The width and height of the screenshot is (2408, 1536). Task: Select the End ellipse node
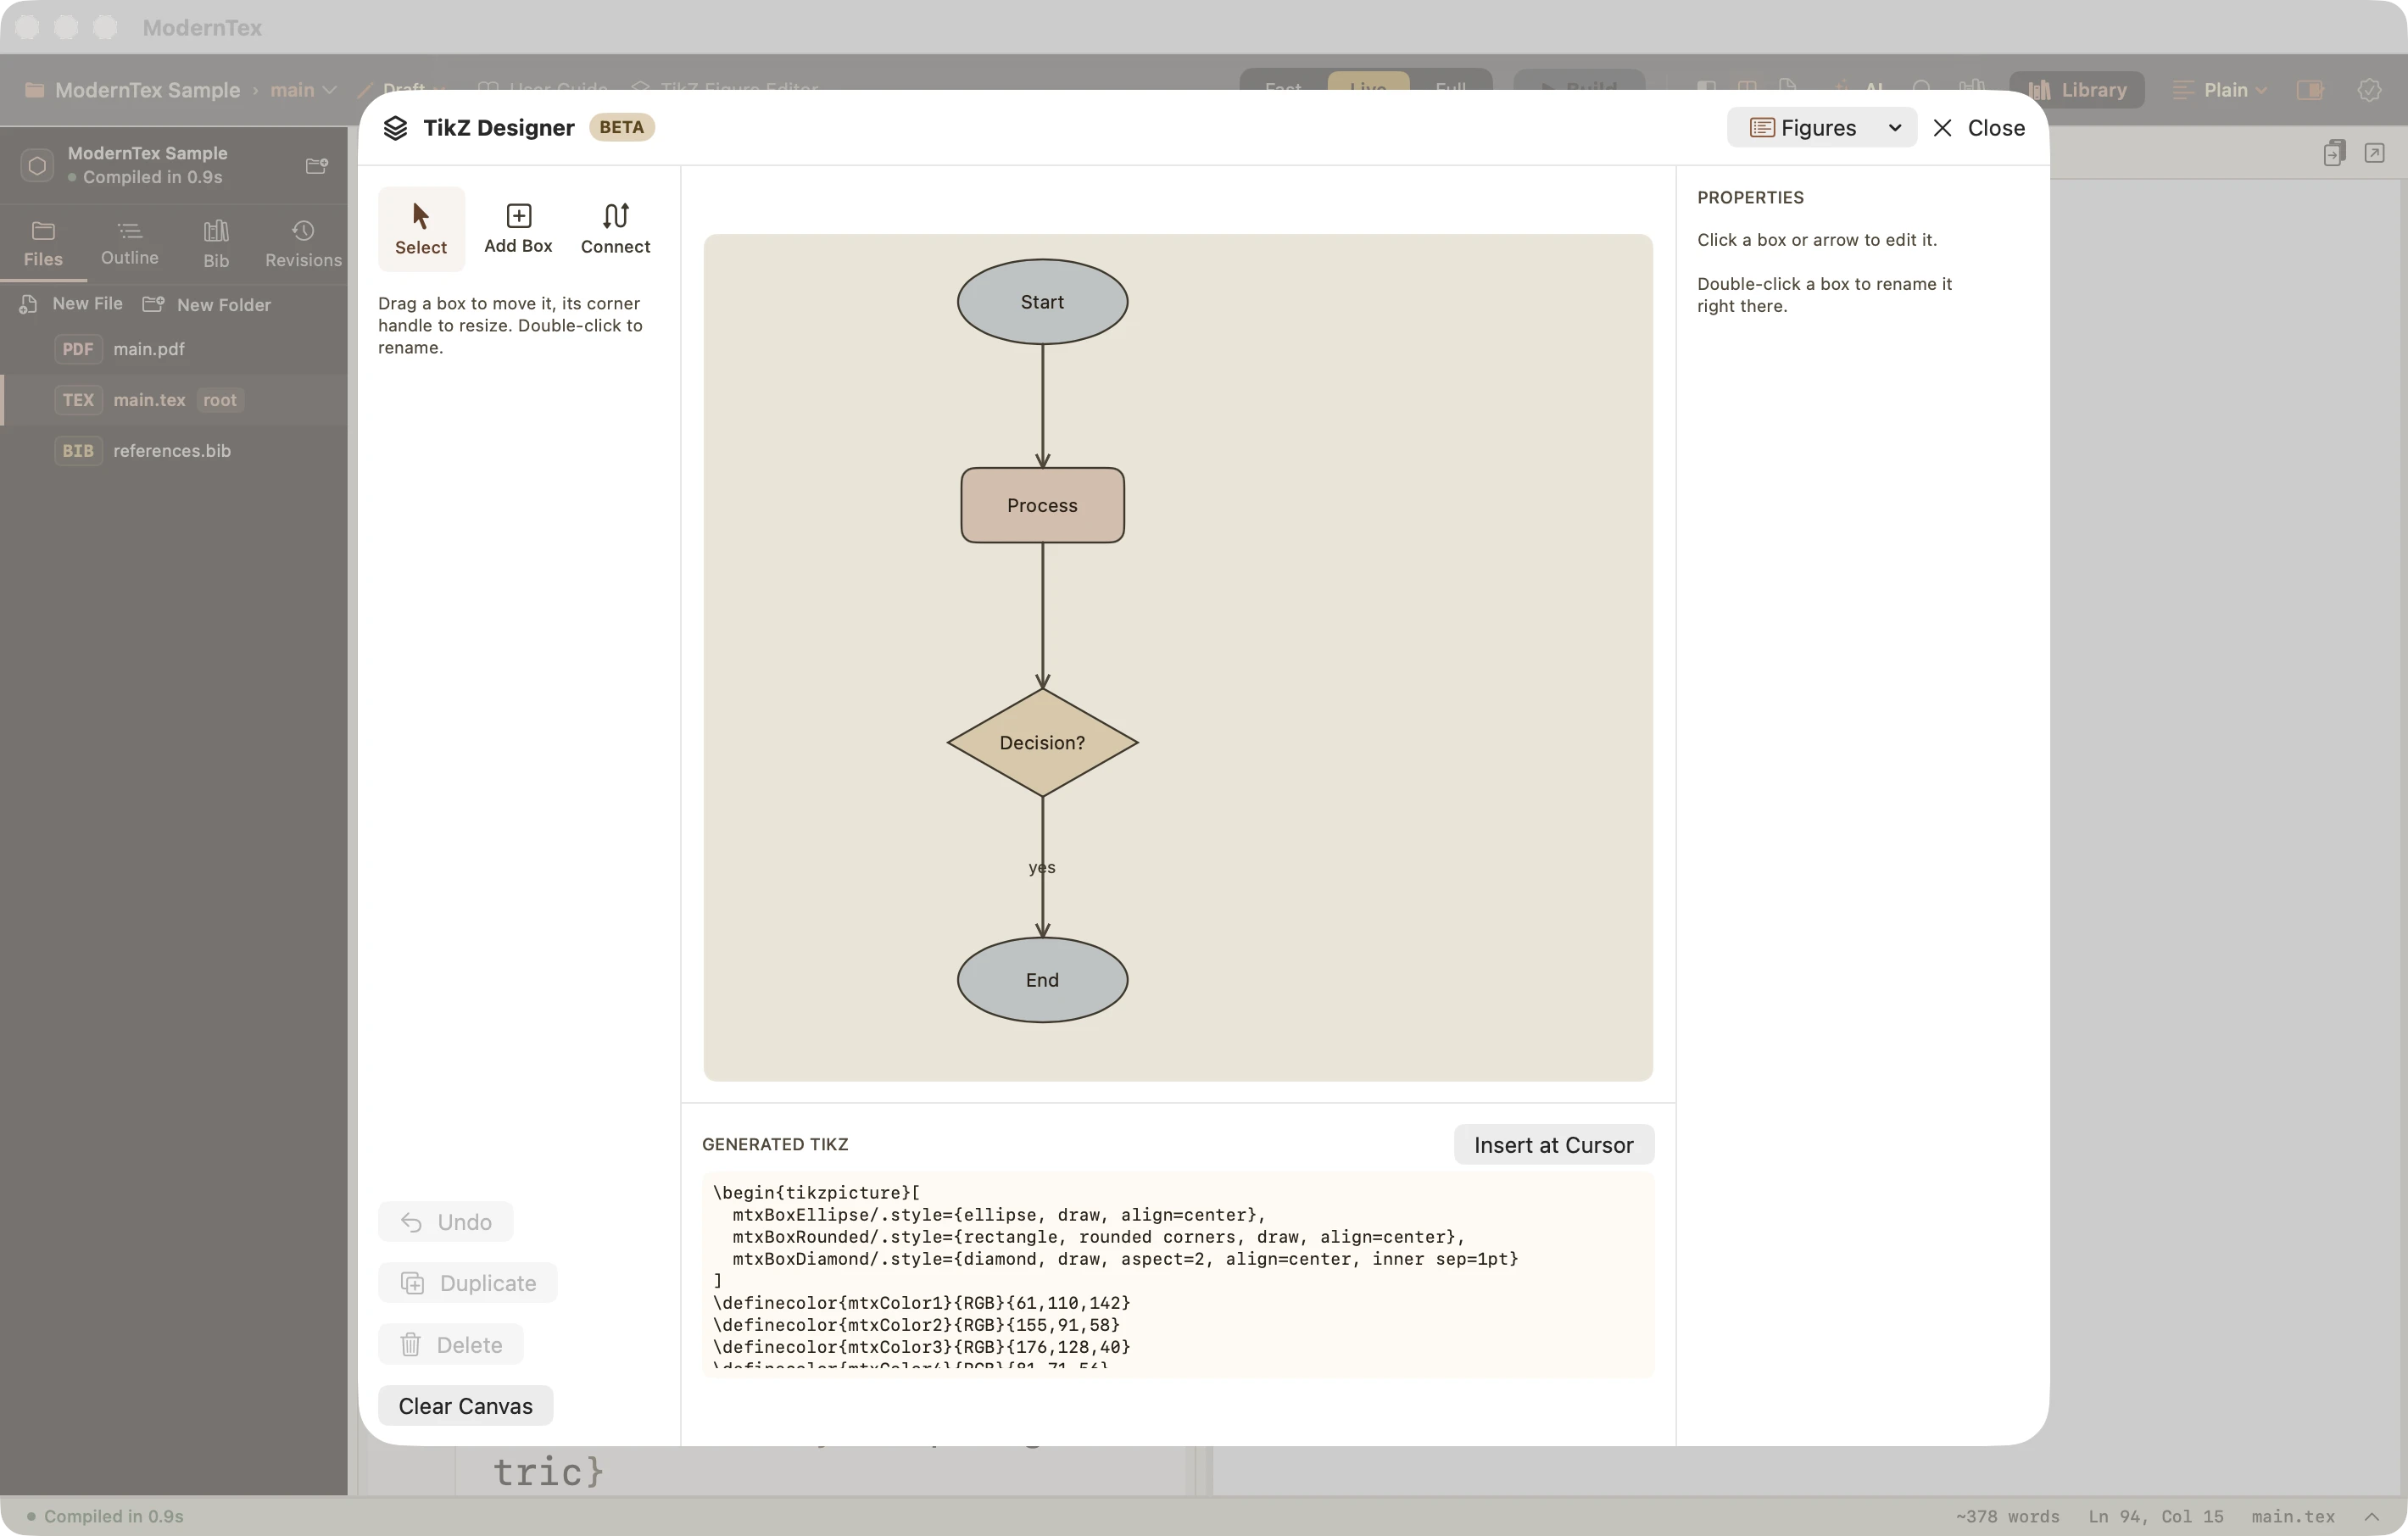(x=1042, y=979)
